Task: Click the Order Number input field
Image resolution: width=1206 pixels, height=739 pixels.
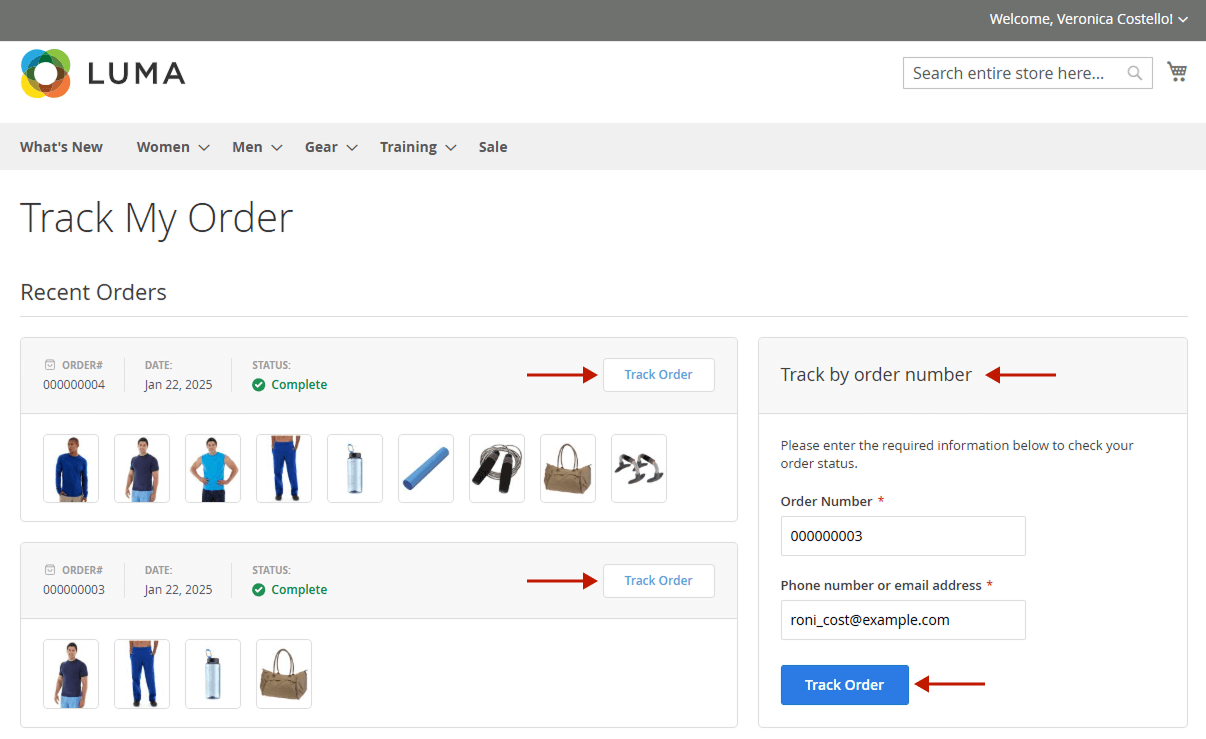Action: pyautogui.click(x=903, y=536)
